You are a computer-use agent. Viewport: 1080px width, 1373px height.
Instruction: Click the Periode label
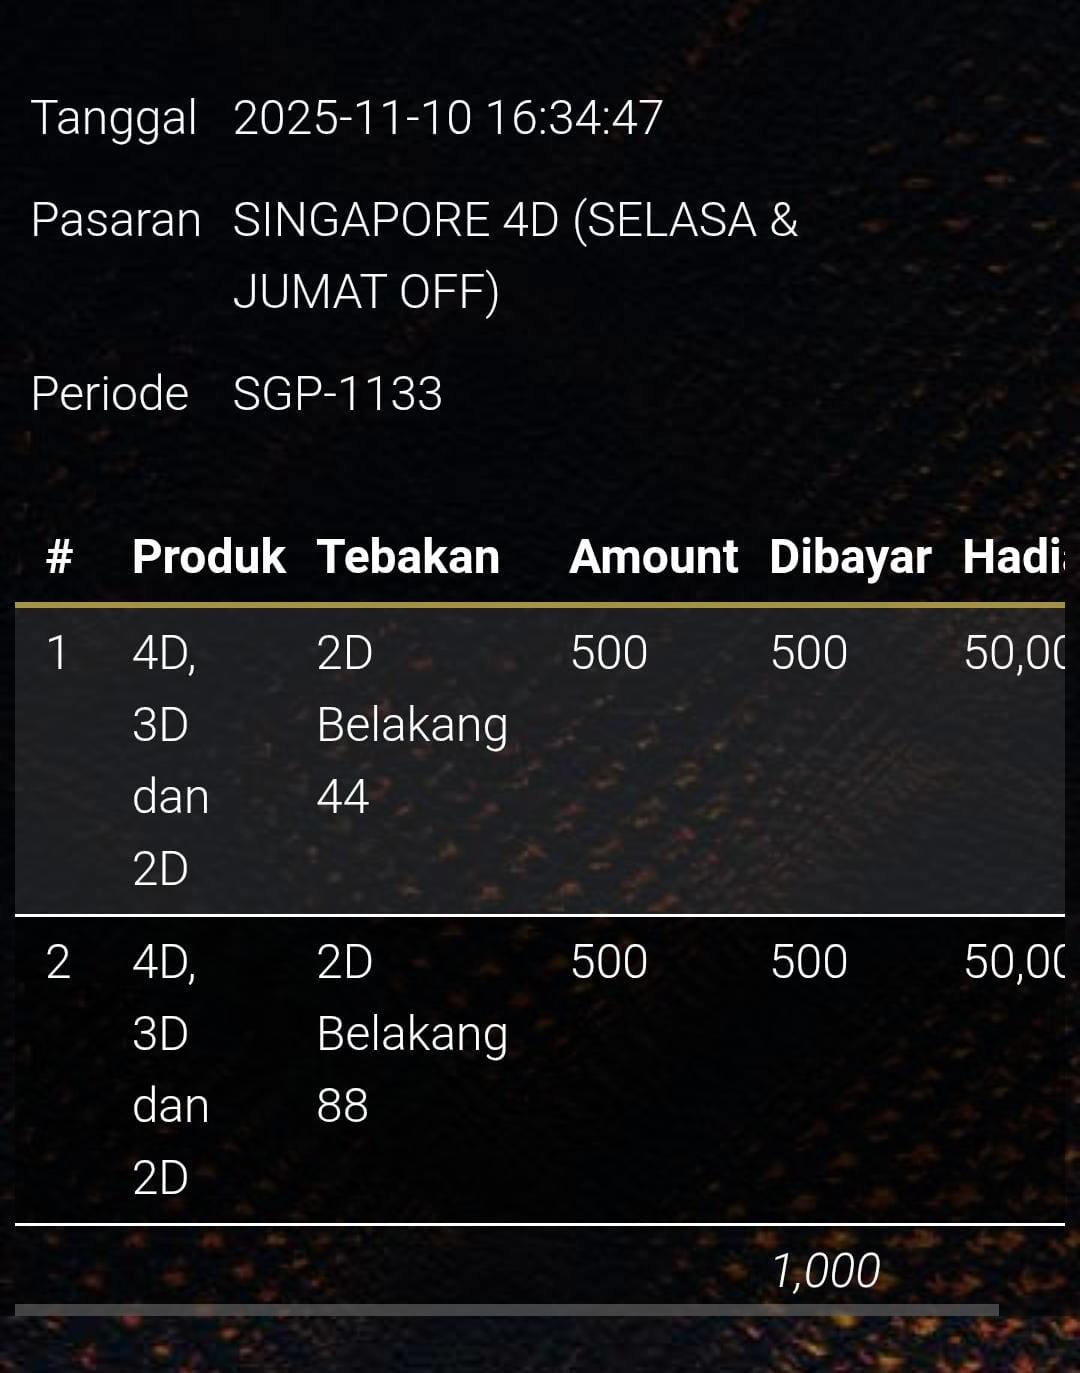pos(110,394)
